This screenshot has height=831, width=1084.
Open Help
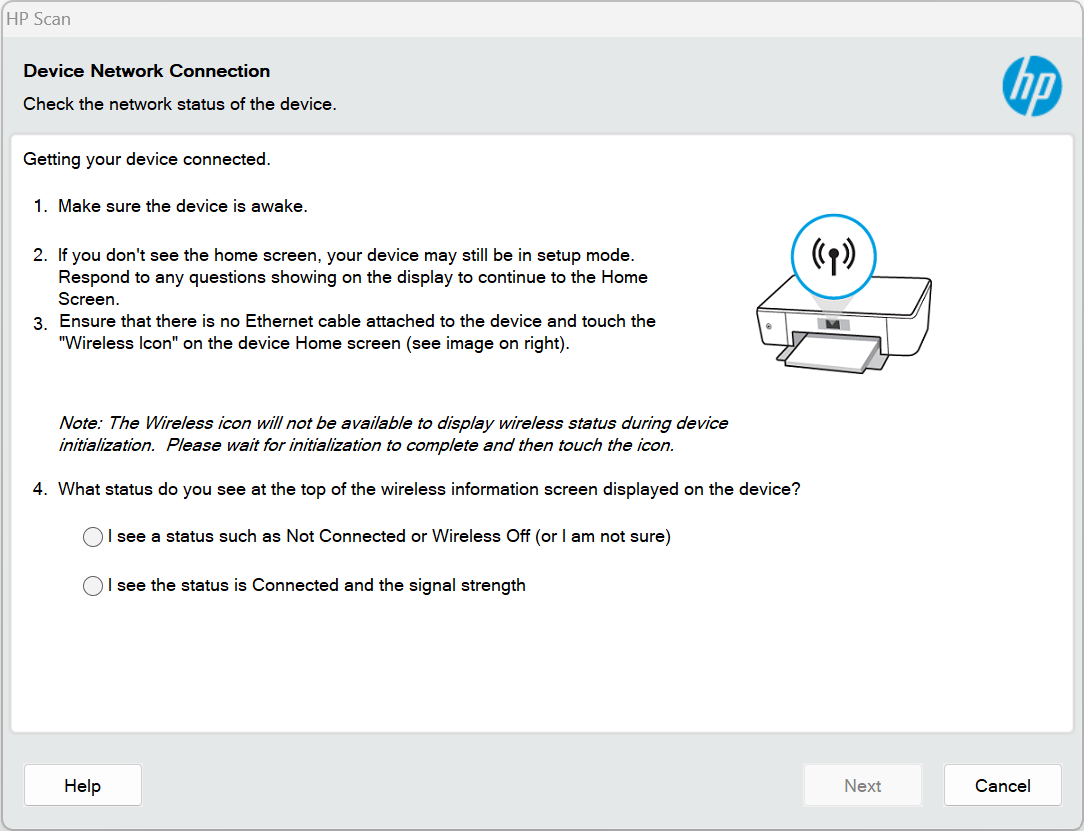coord(82,785)
